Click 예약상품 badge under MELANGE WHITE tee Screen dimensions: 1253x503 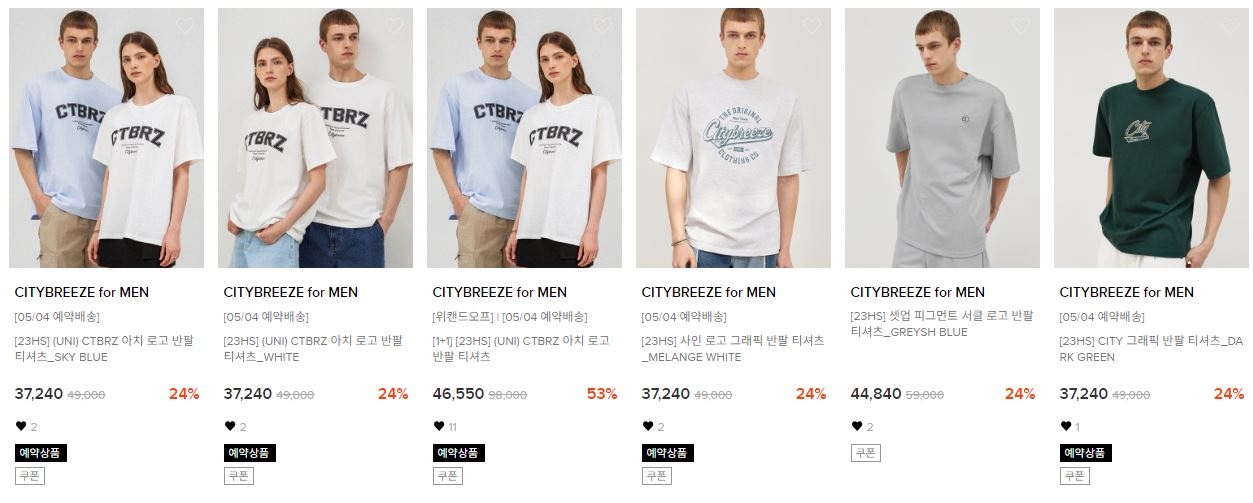[667, 453]
